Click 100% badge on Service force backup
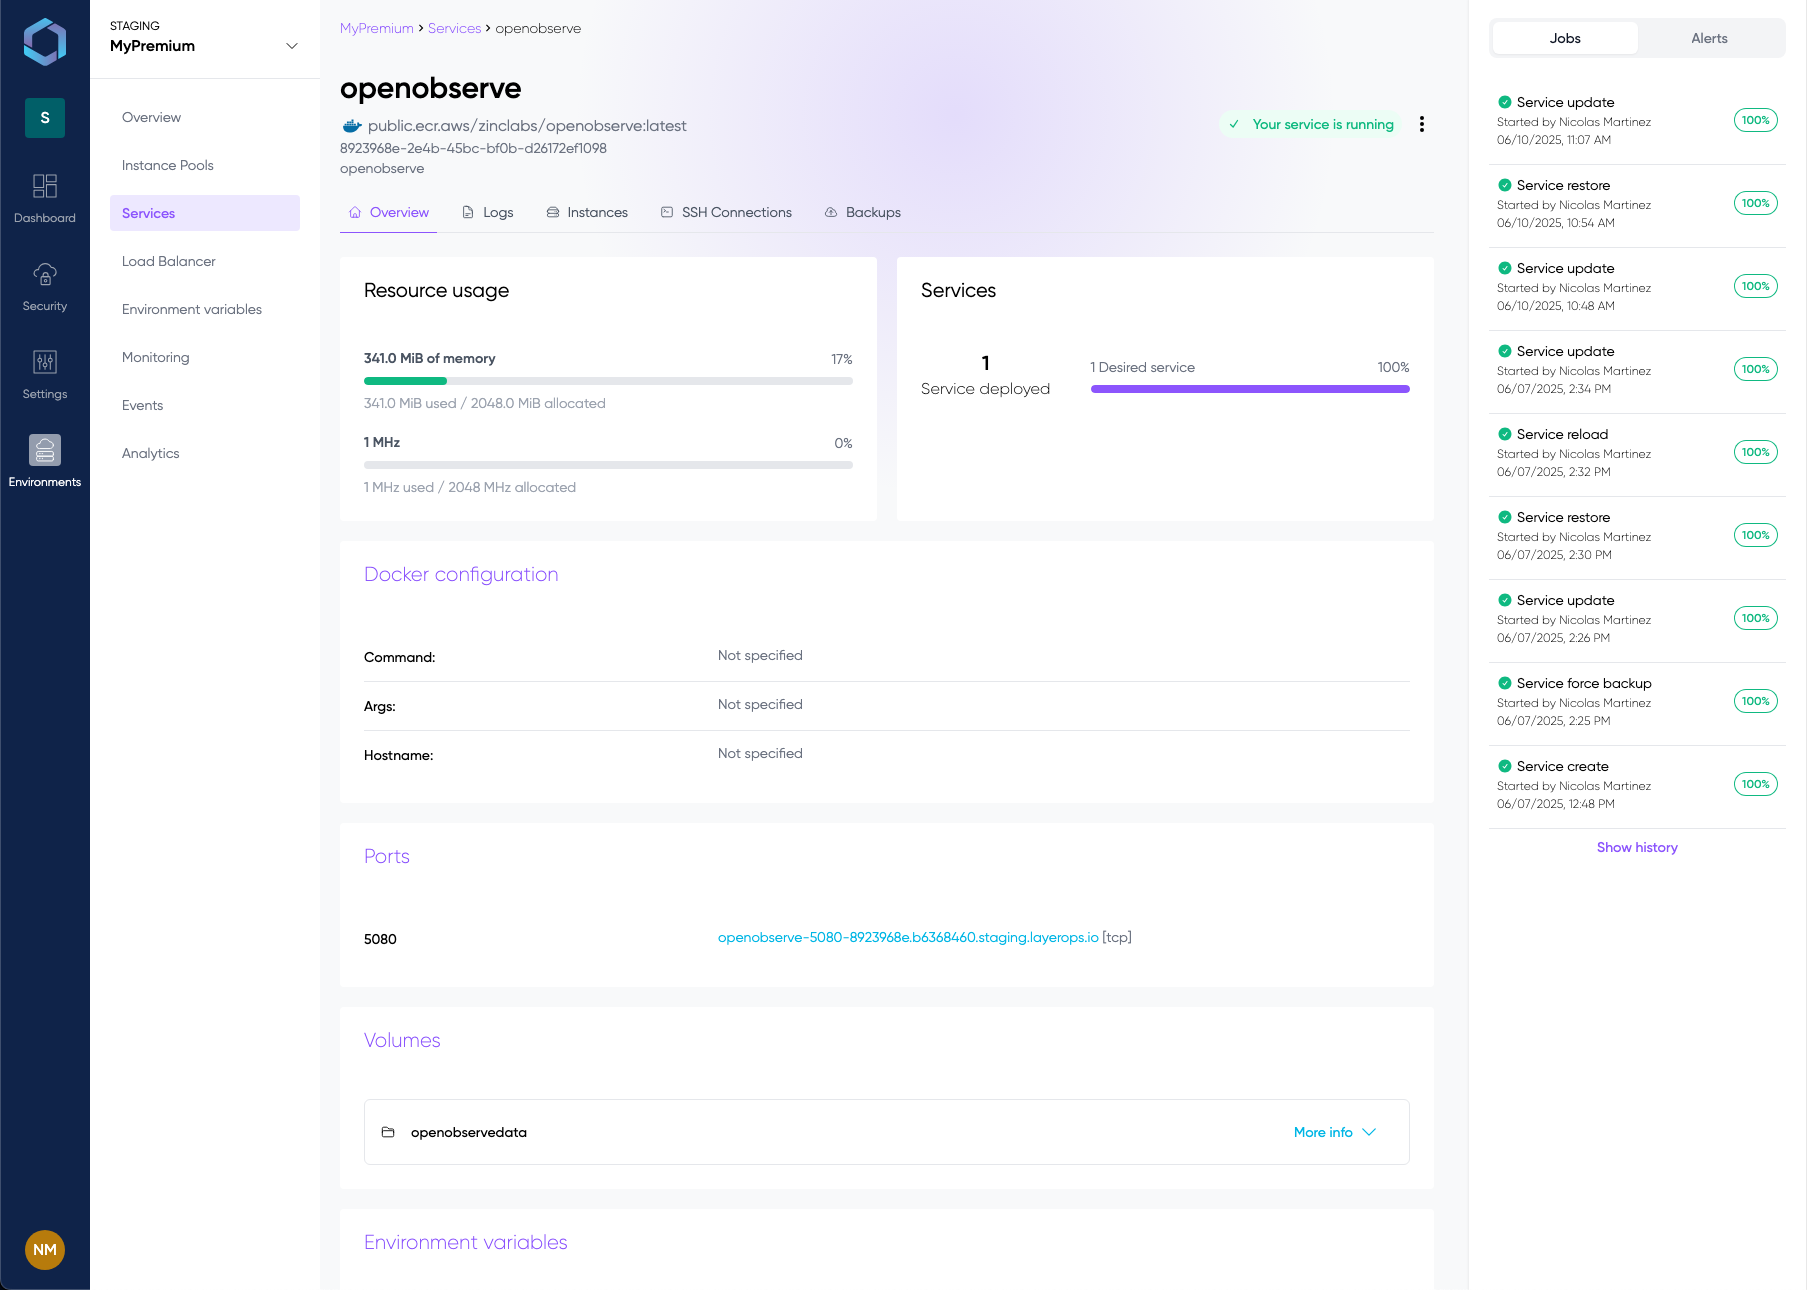The image size is (1807, 1290). (x=1755, y=701)
